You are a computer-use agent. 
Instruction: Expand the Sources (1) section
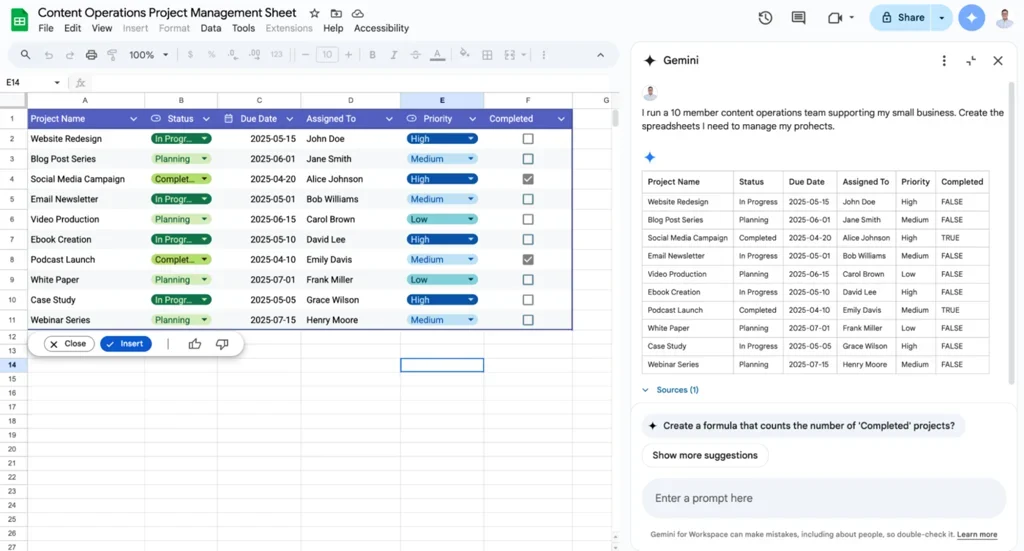click(x=671, y=390)
